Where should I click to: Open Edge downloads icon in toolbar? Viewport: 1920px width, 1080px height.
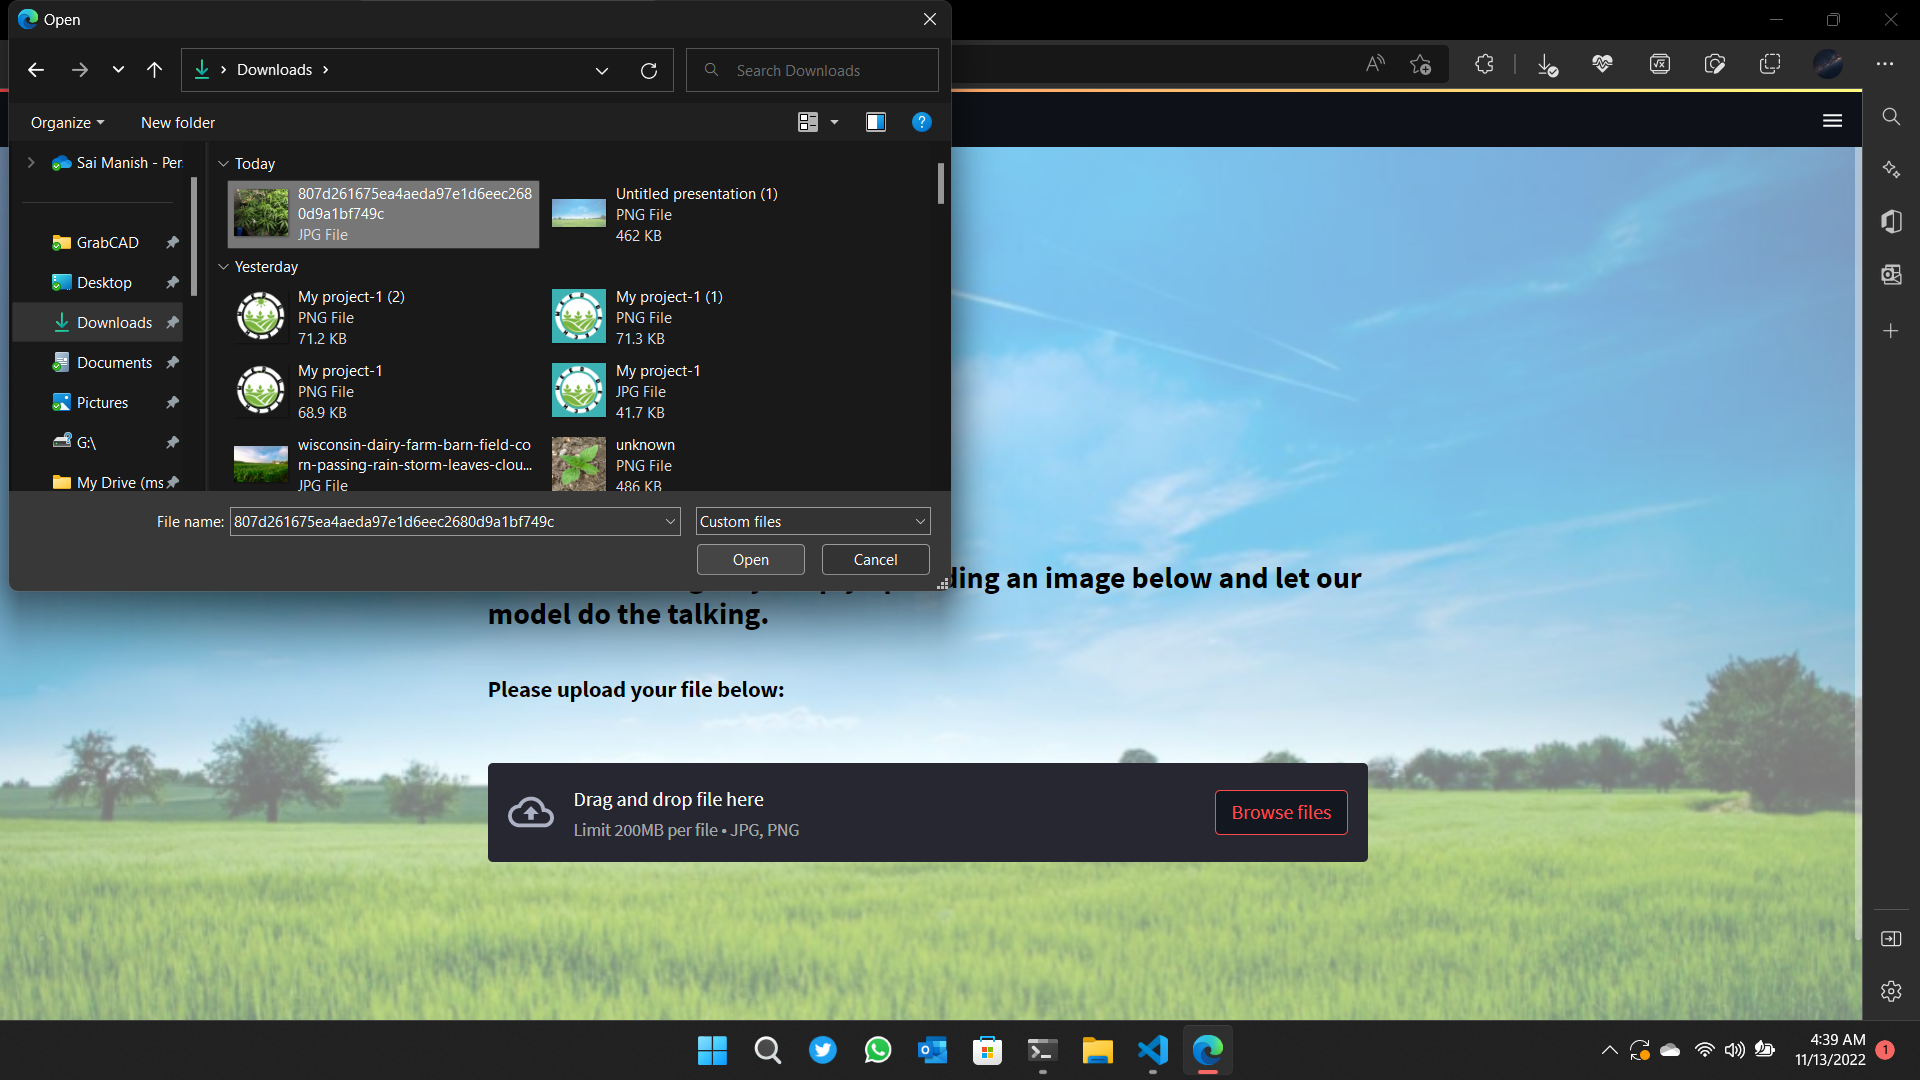[1547, 66]
